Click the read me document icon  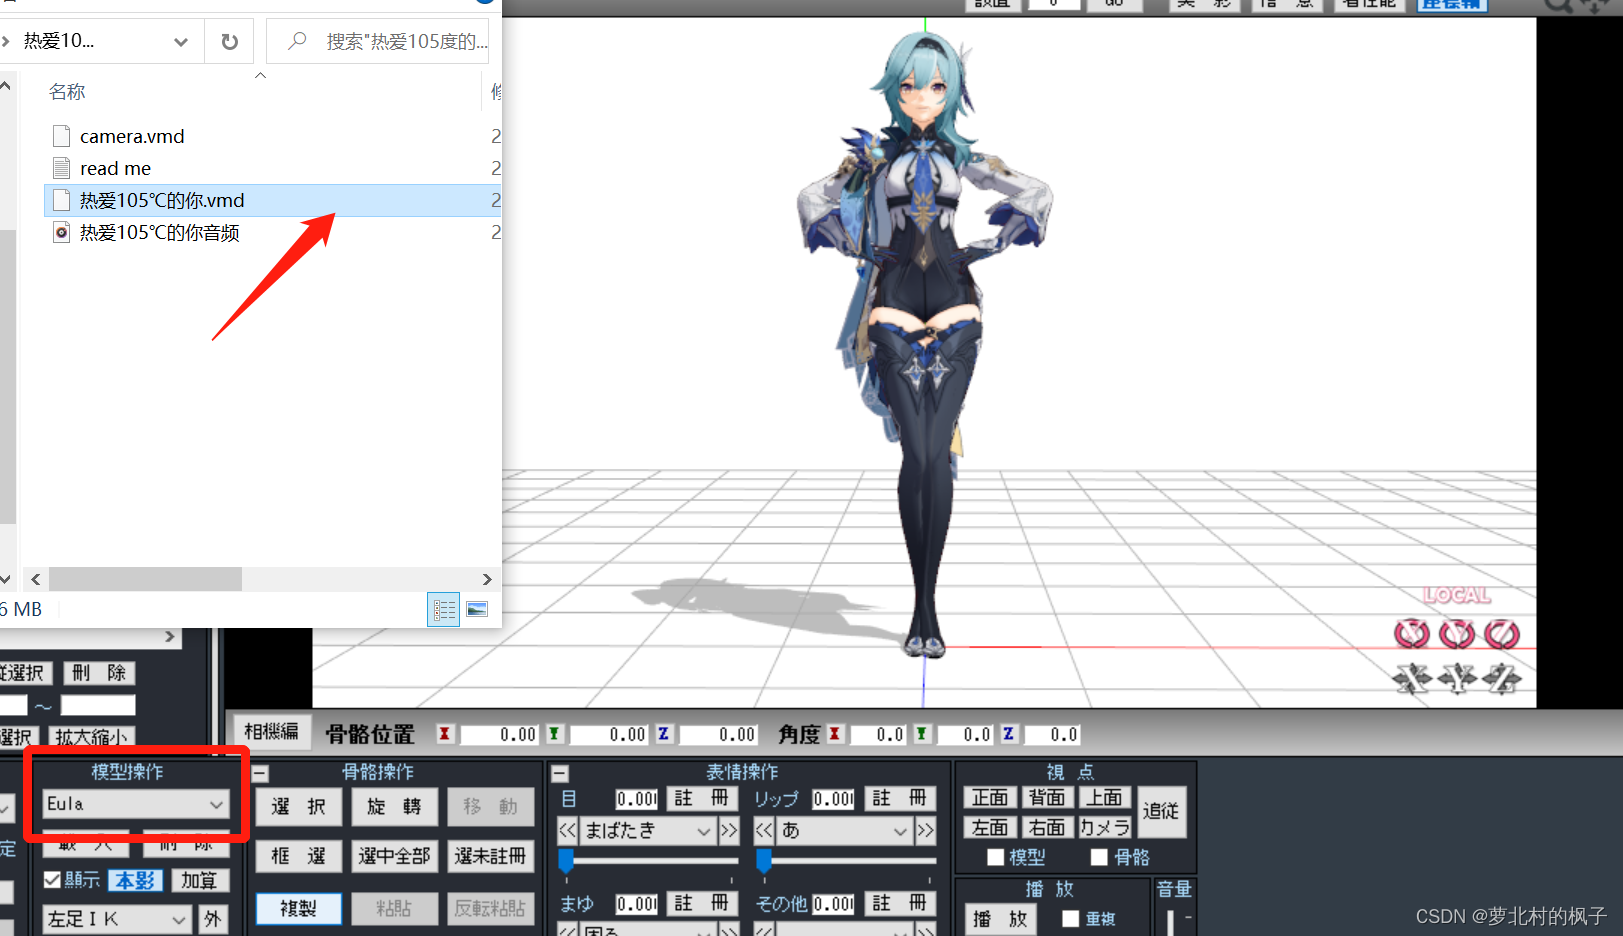click(61, 168)
